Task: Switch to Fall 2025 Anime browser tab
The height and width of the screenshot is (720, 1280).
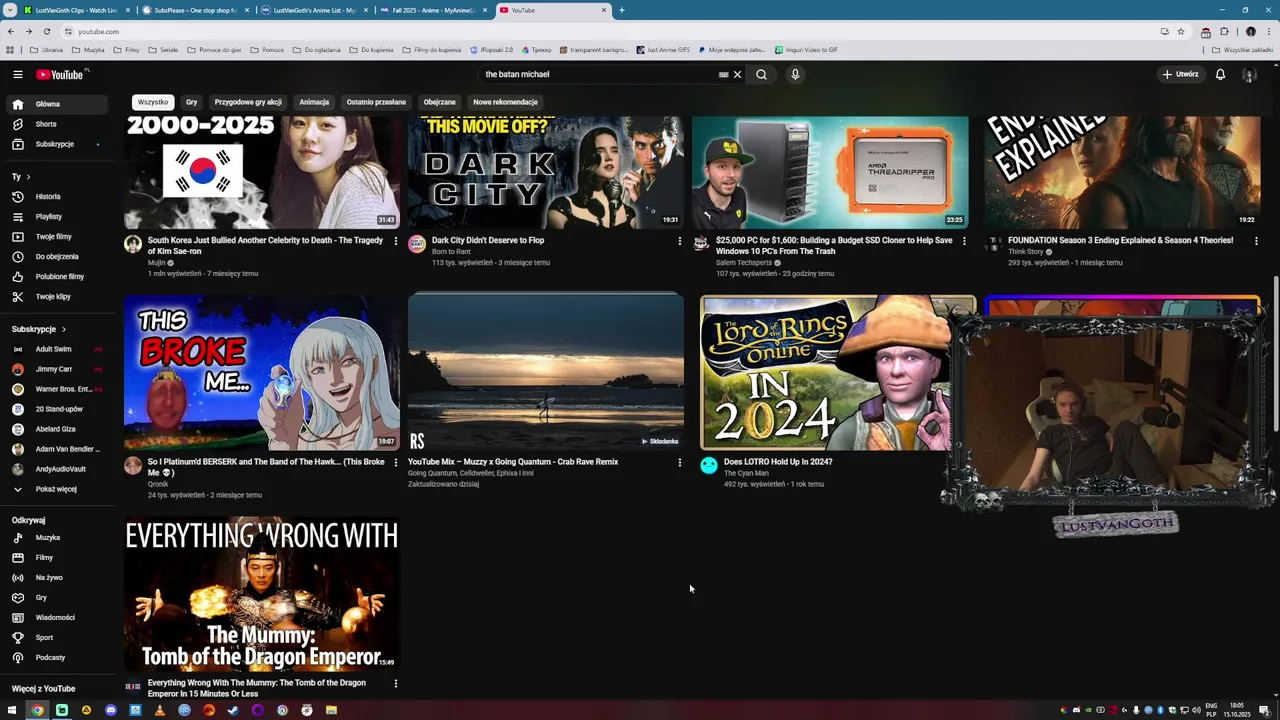Action: [432, 10]
